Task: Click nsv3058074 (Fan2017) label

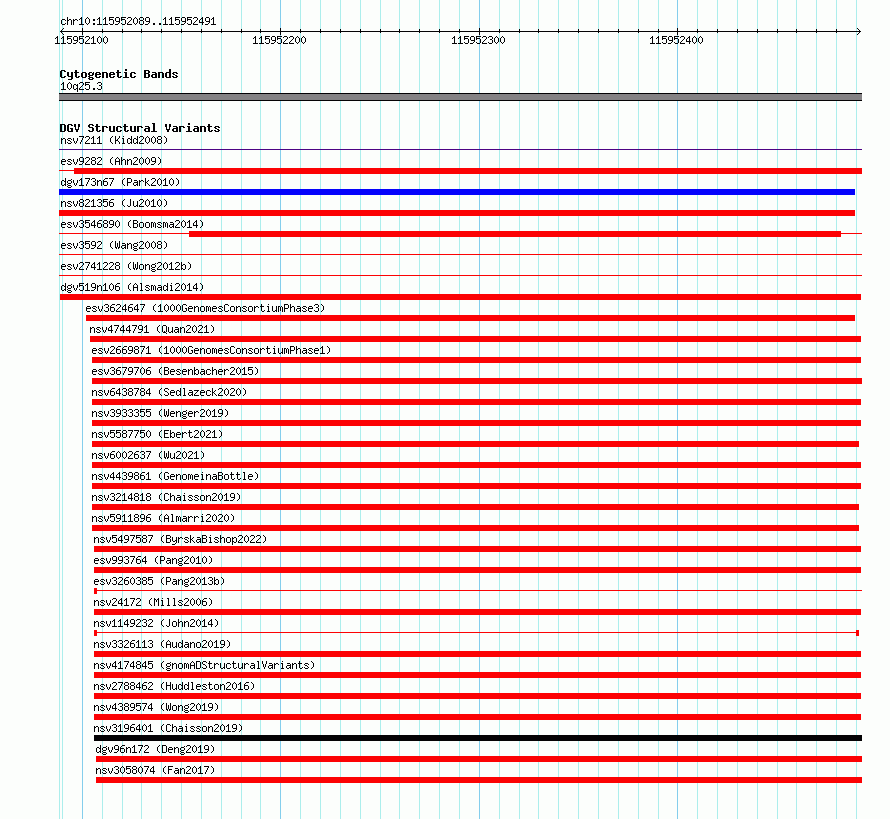Action: [156, 770]
